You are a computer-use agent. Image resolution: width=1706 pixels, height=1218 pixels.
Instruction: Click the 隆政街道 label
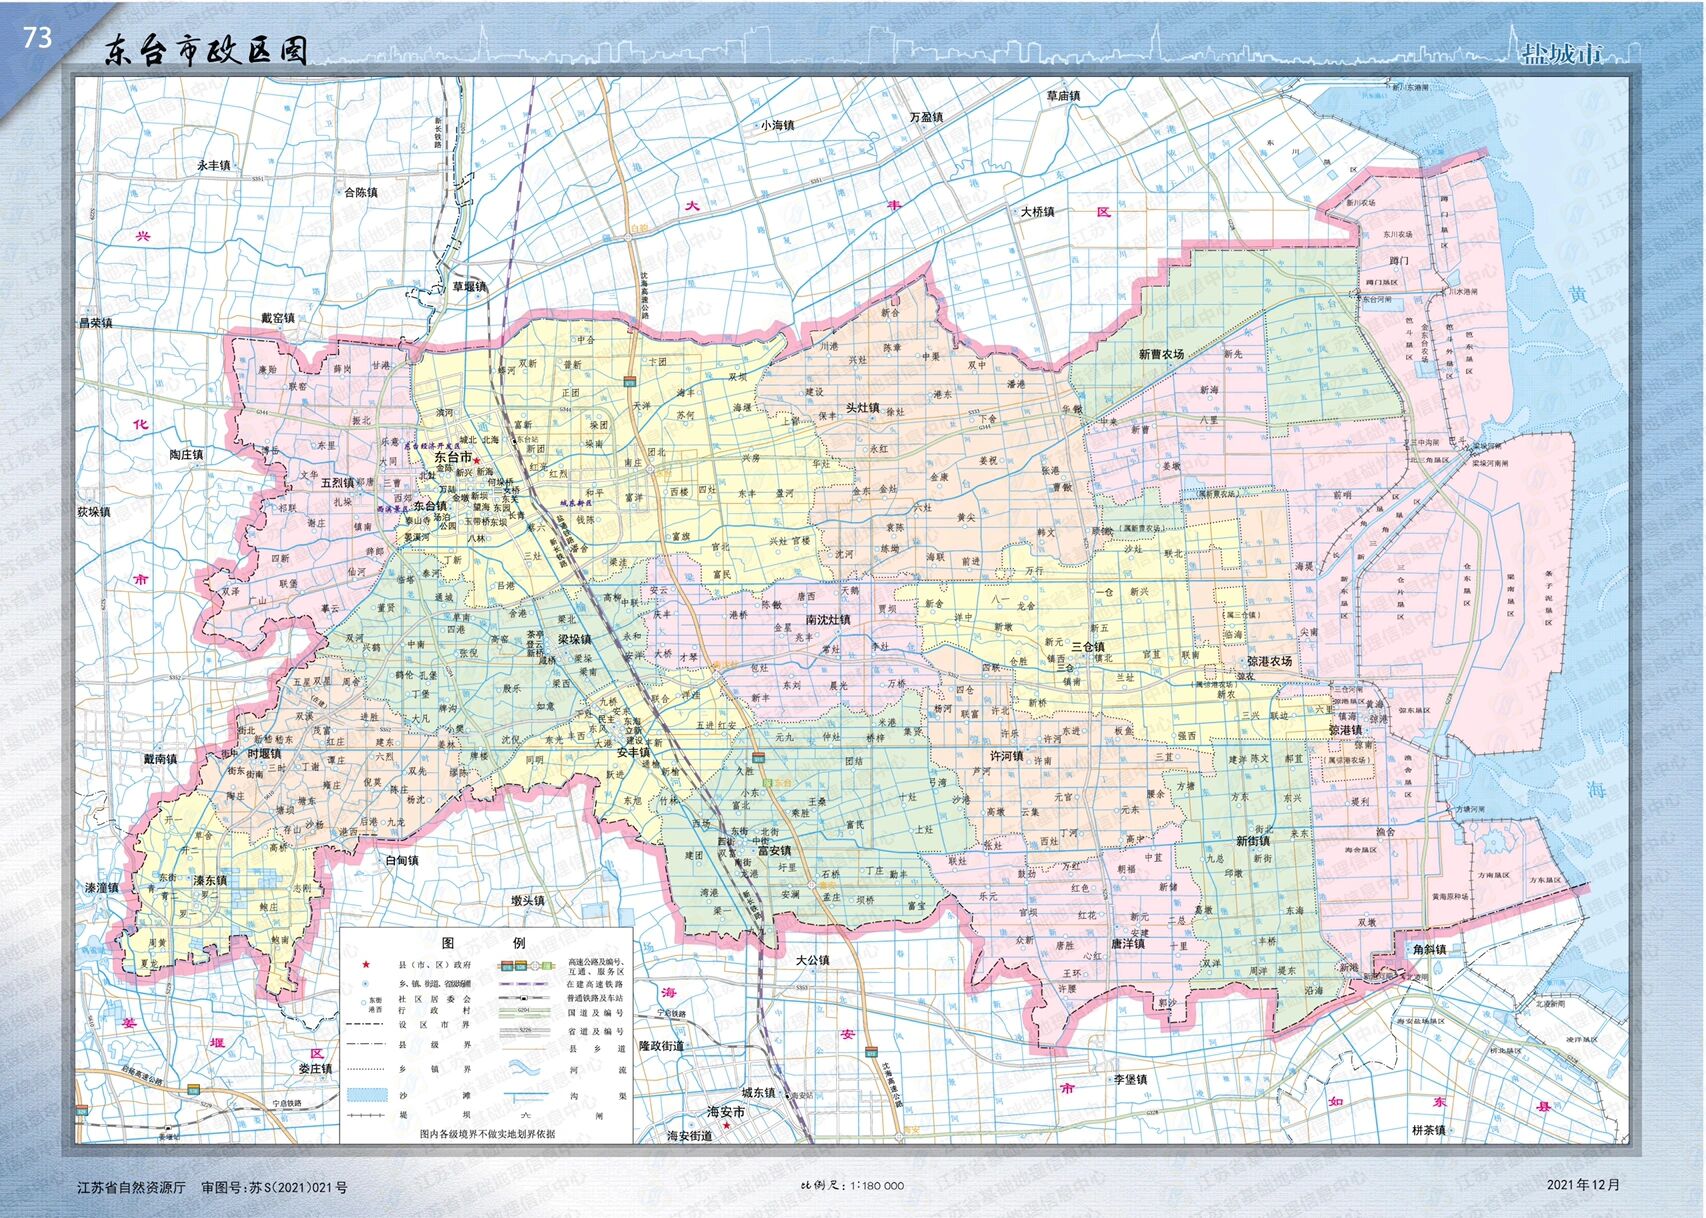coord(661,1046)
